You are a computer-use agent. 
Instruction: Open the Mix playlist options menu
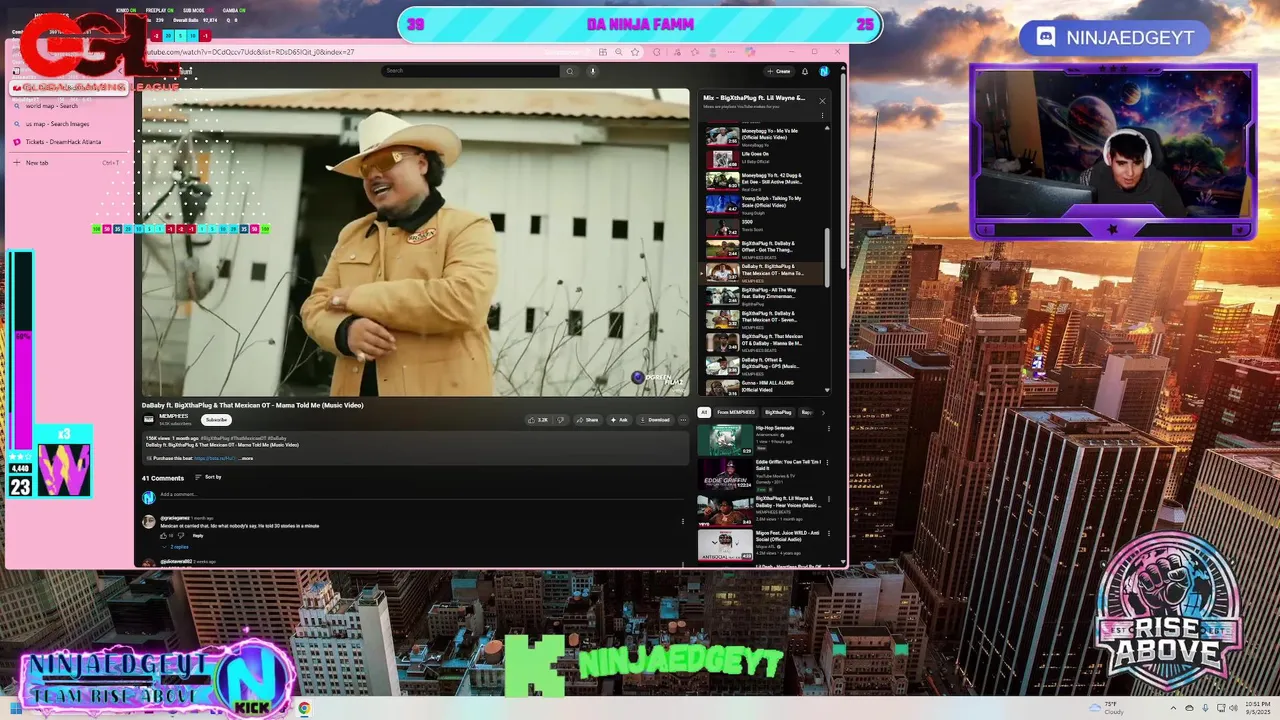tap(824, 115)
